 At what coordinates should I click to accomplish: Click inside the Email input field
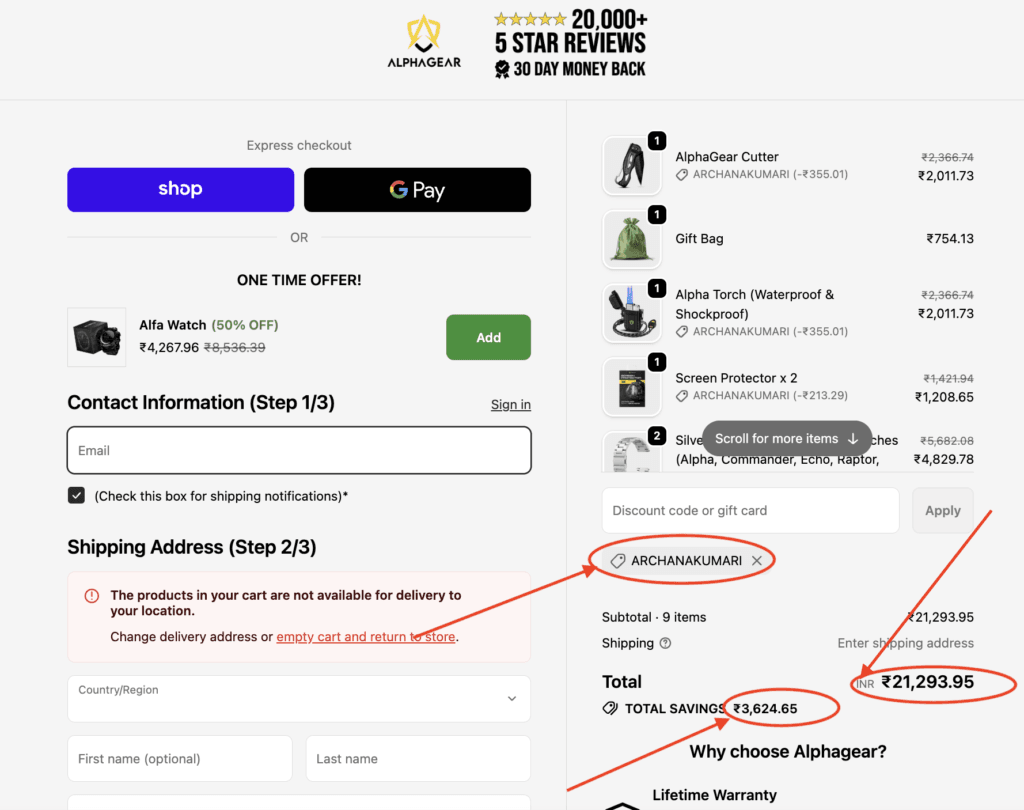298,450
